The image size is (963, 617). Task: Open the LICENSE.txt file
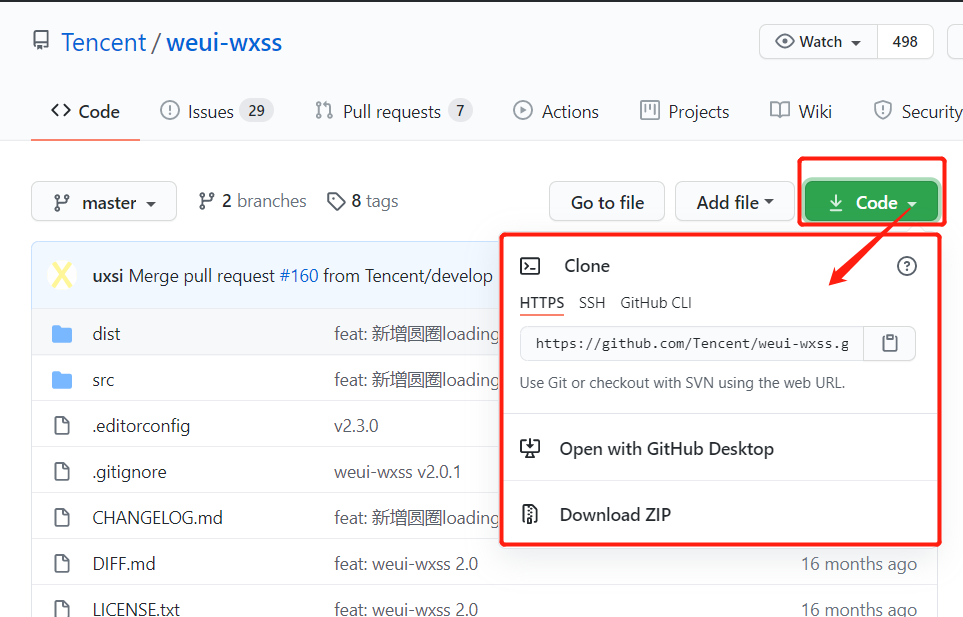136,609
